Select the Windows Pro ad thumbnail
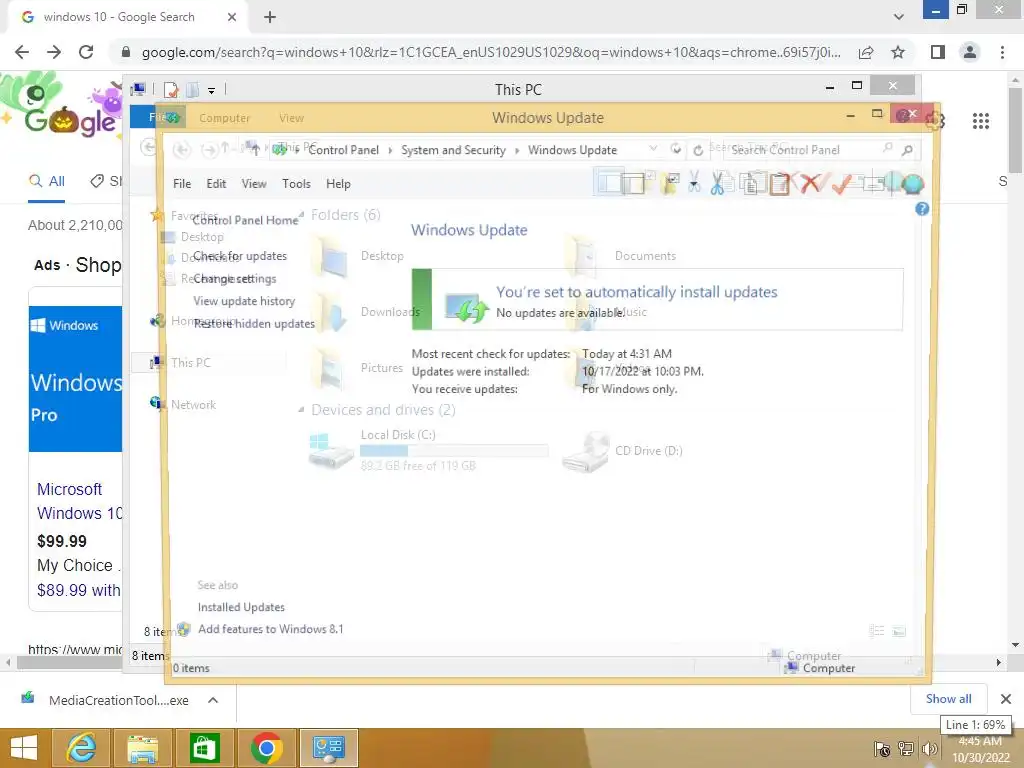Screen dimensions: 1024x768 coord(75,379)
